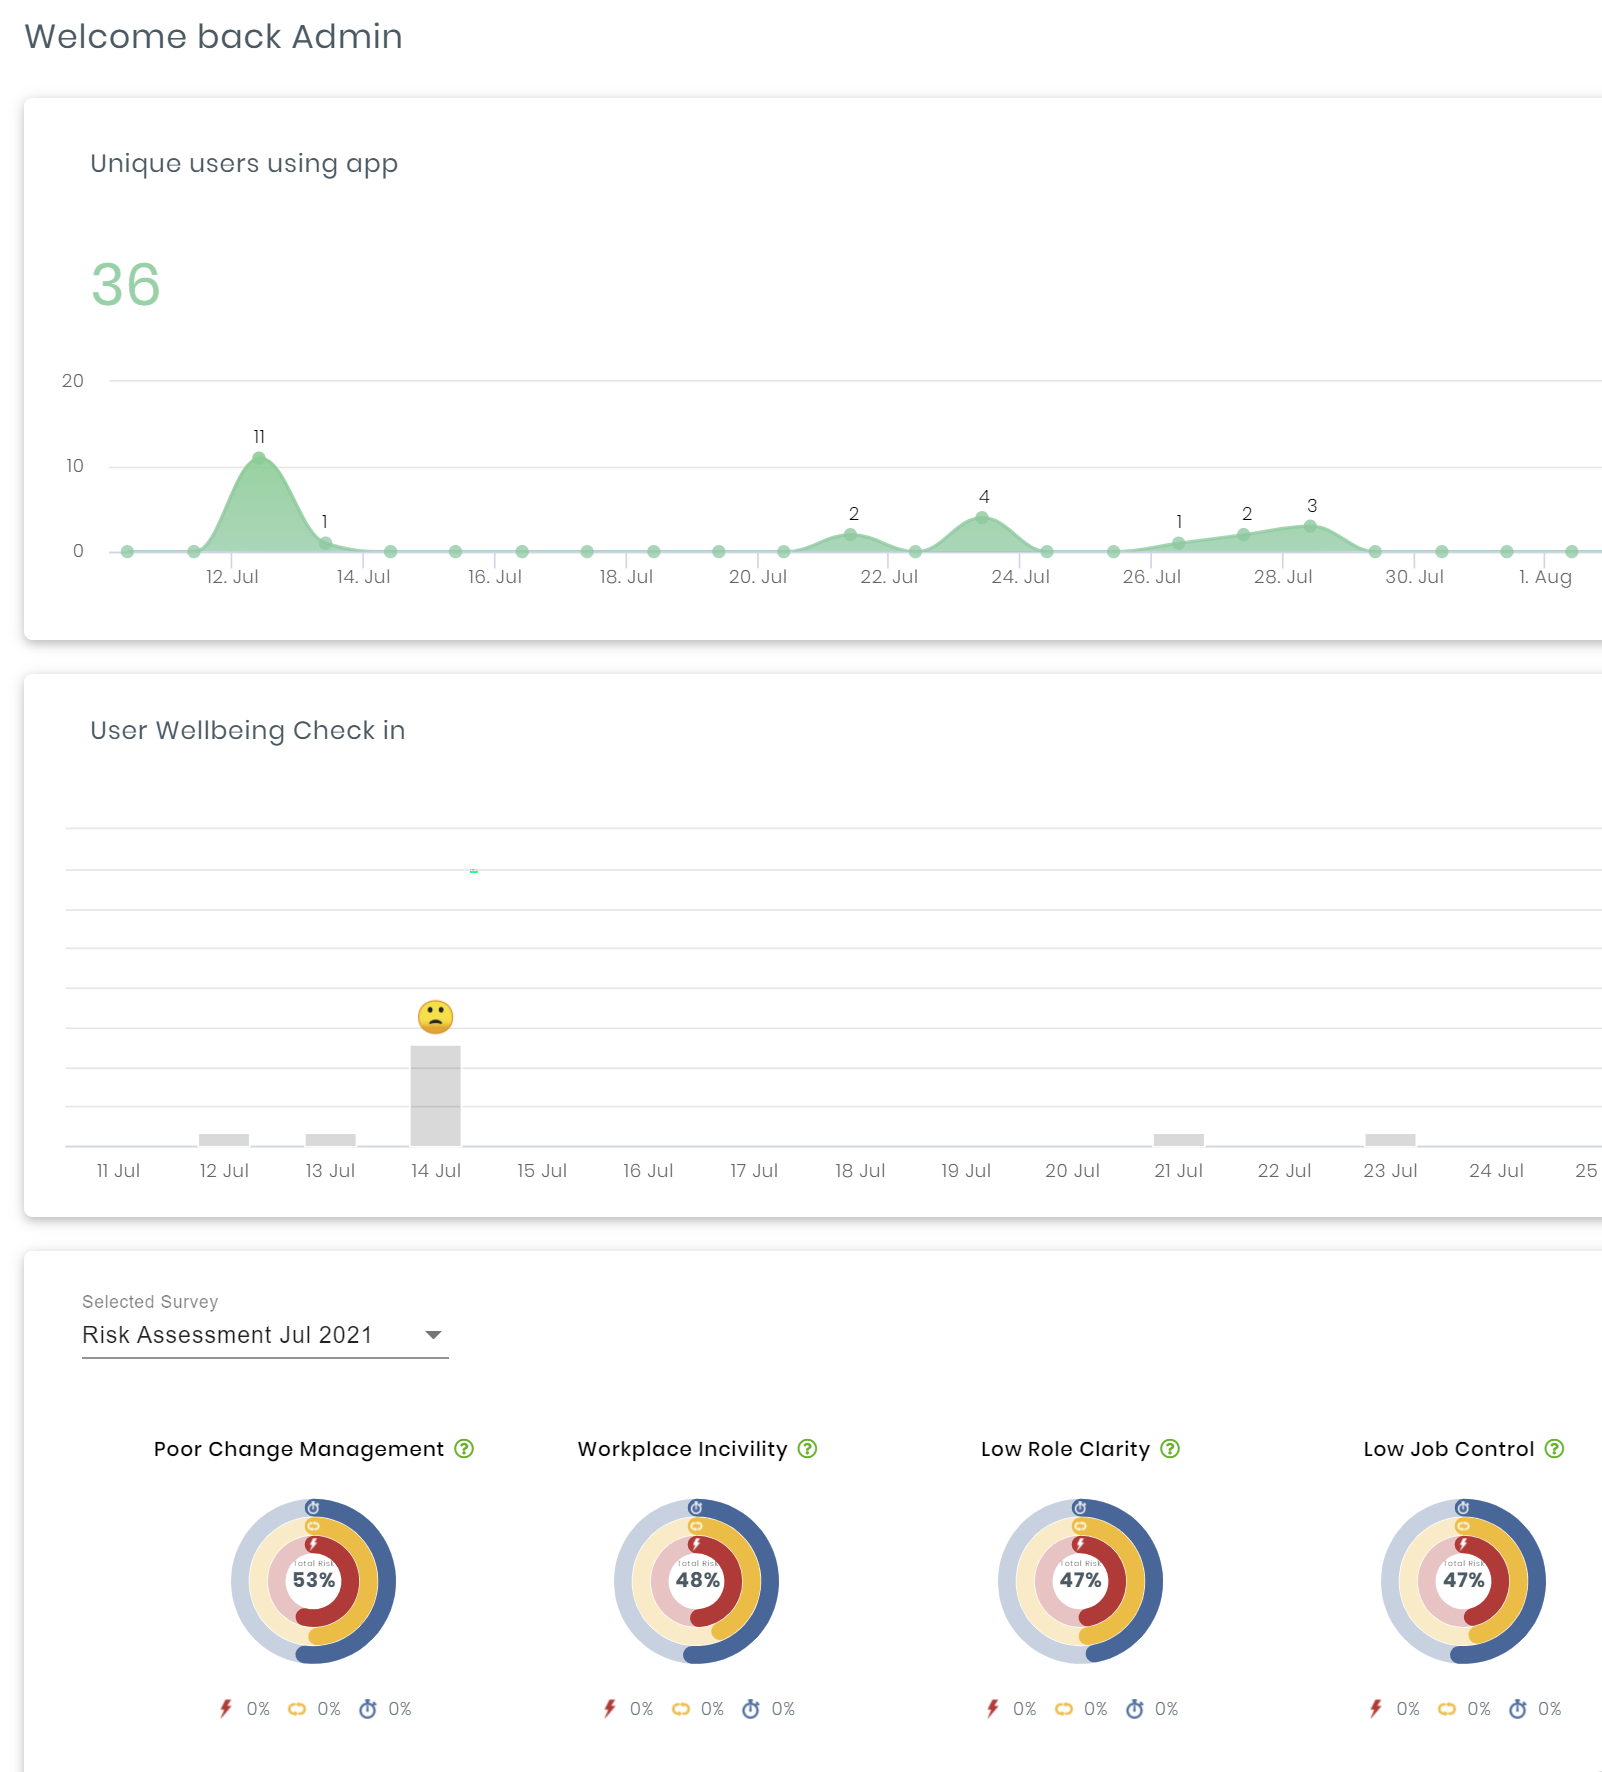Click the 53% Poor Change Management donut chart
This screenshot has width=1602, height=1772.
click(x=314, y=1581)
